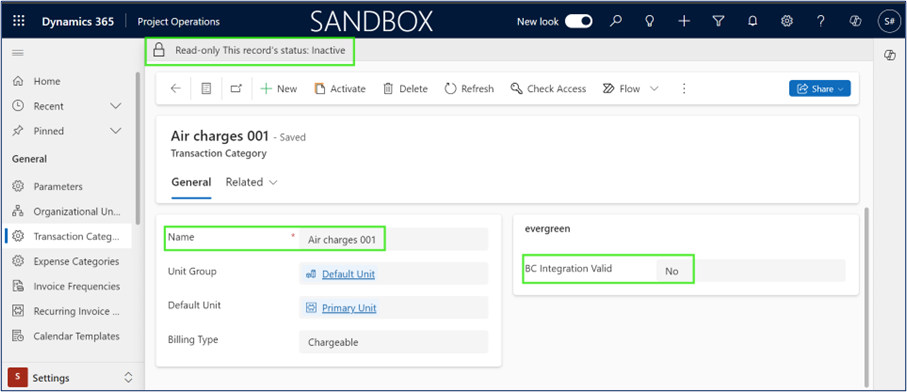907x392 pixels.
Task: Open Calendar Templates in the sidebar
Action: [68, 336]
